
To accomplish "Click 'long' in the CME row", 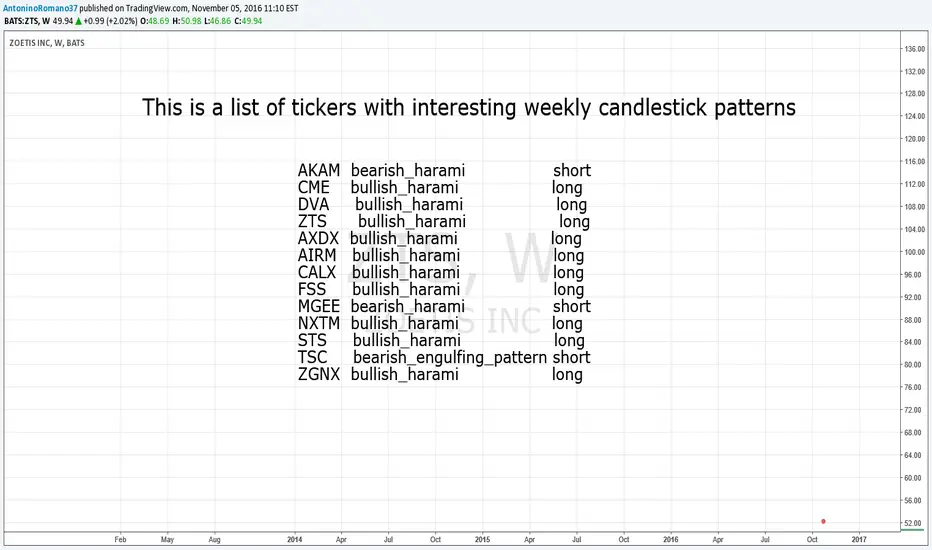I will pyautogui.click(x=566, y=188).
